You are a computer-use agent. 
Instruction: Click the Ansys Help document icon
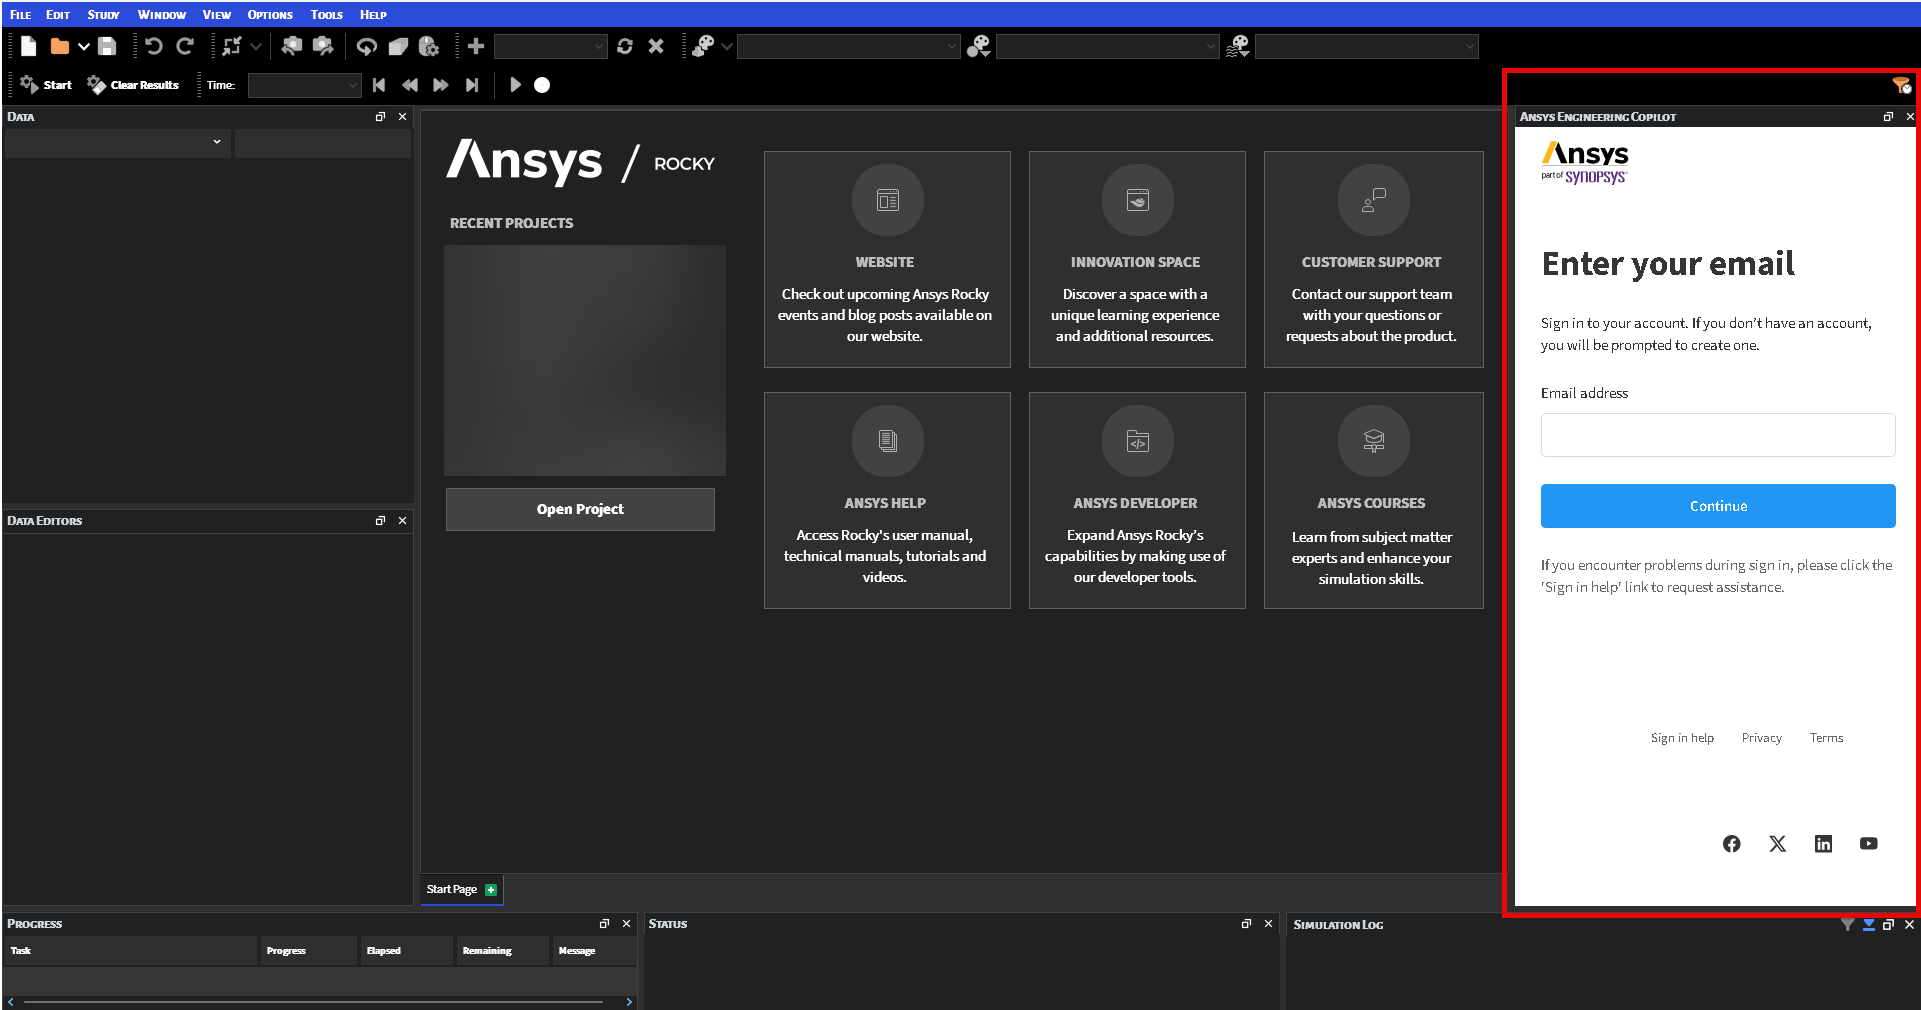pyautogui.click(x=887, y=441)
